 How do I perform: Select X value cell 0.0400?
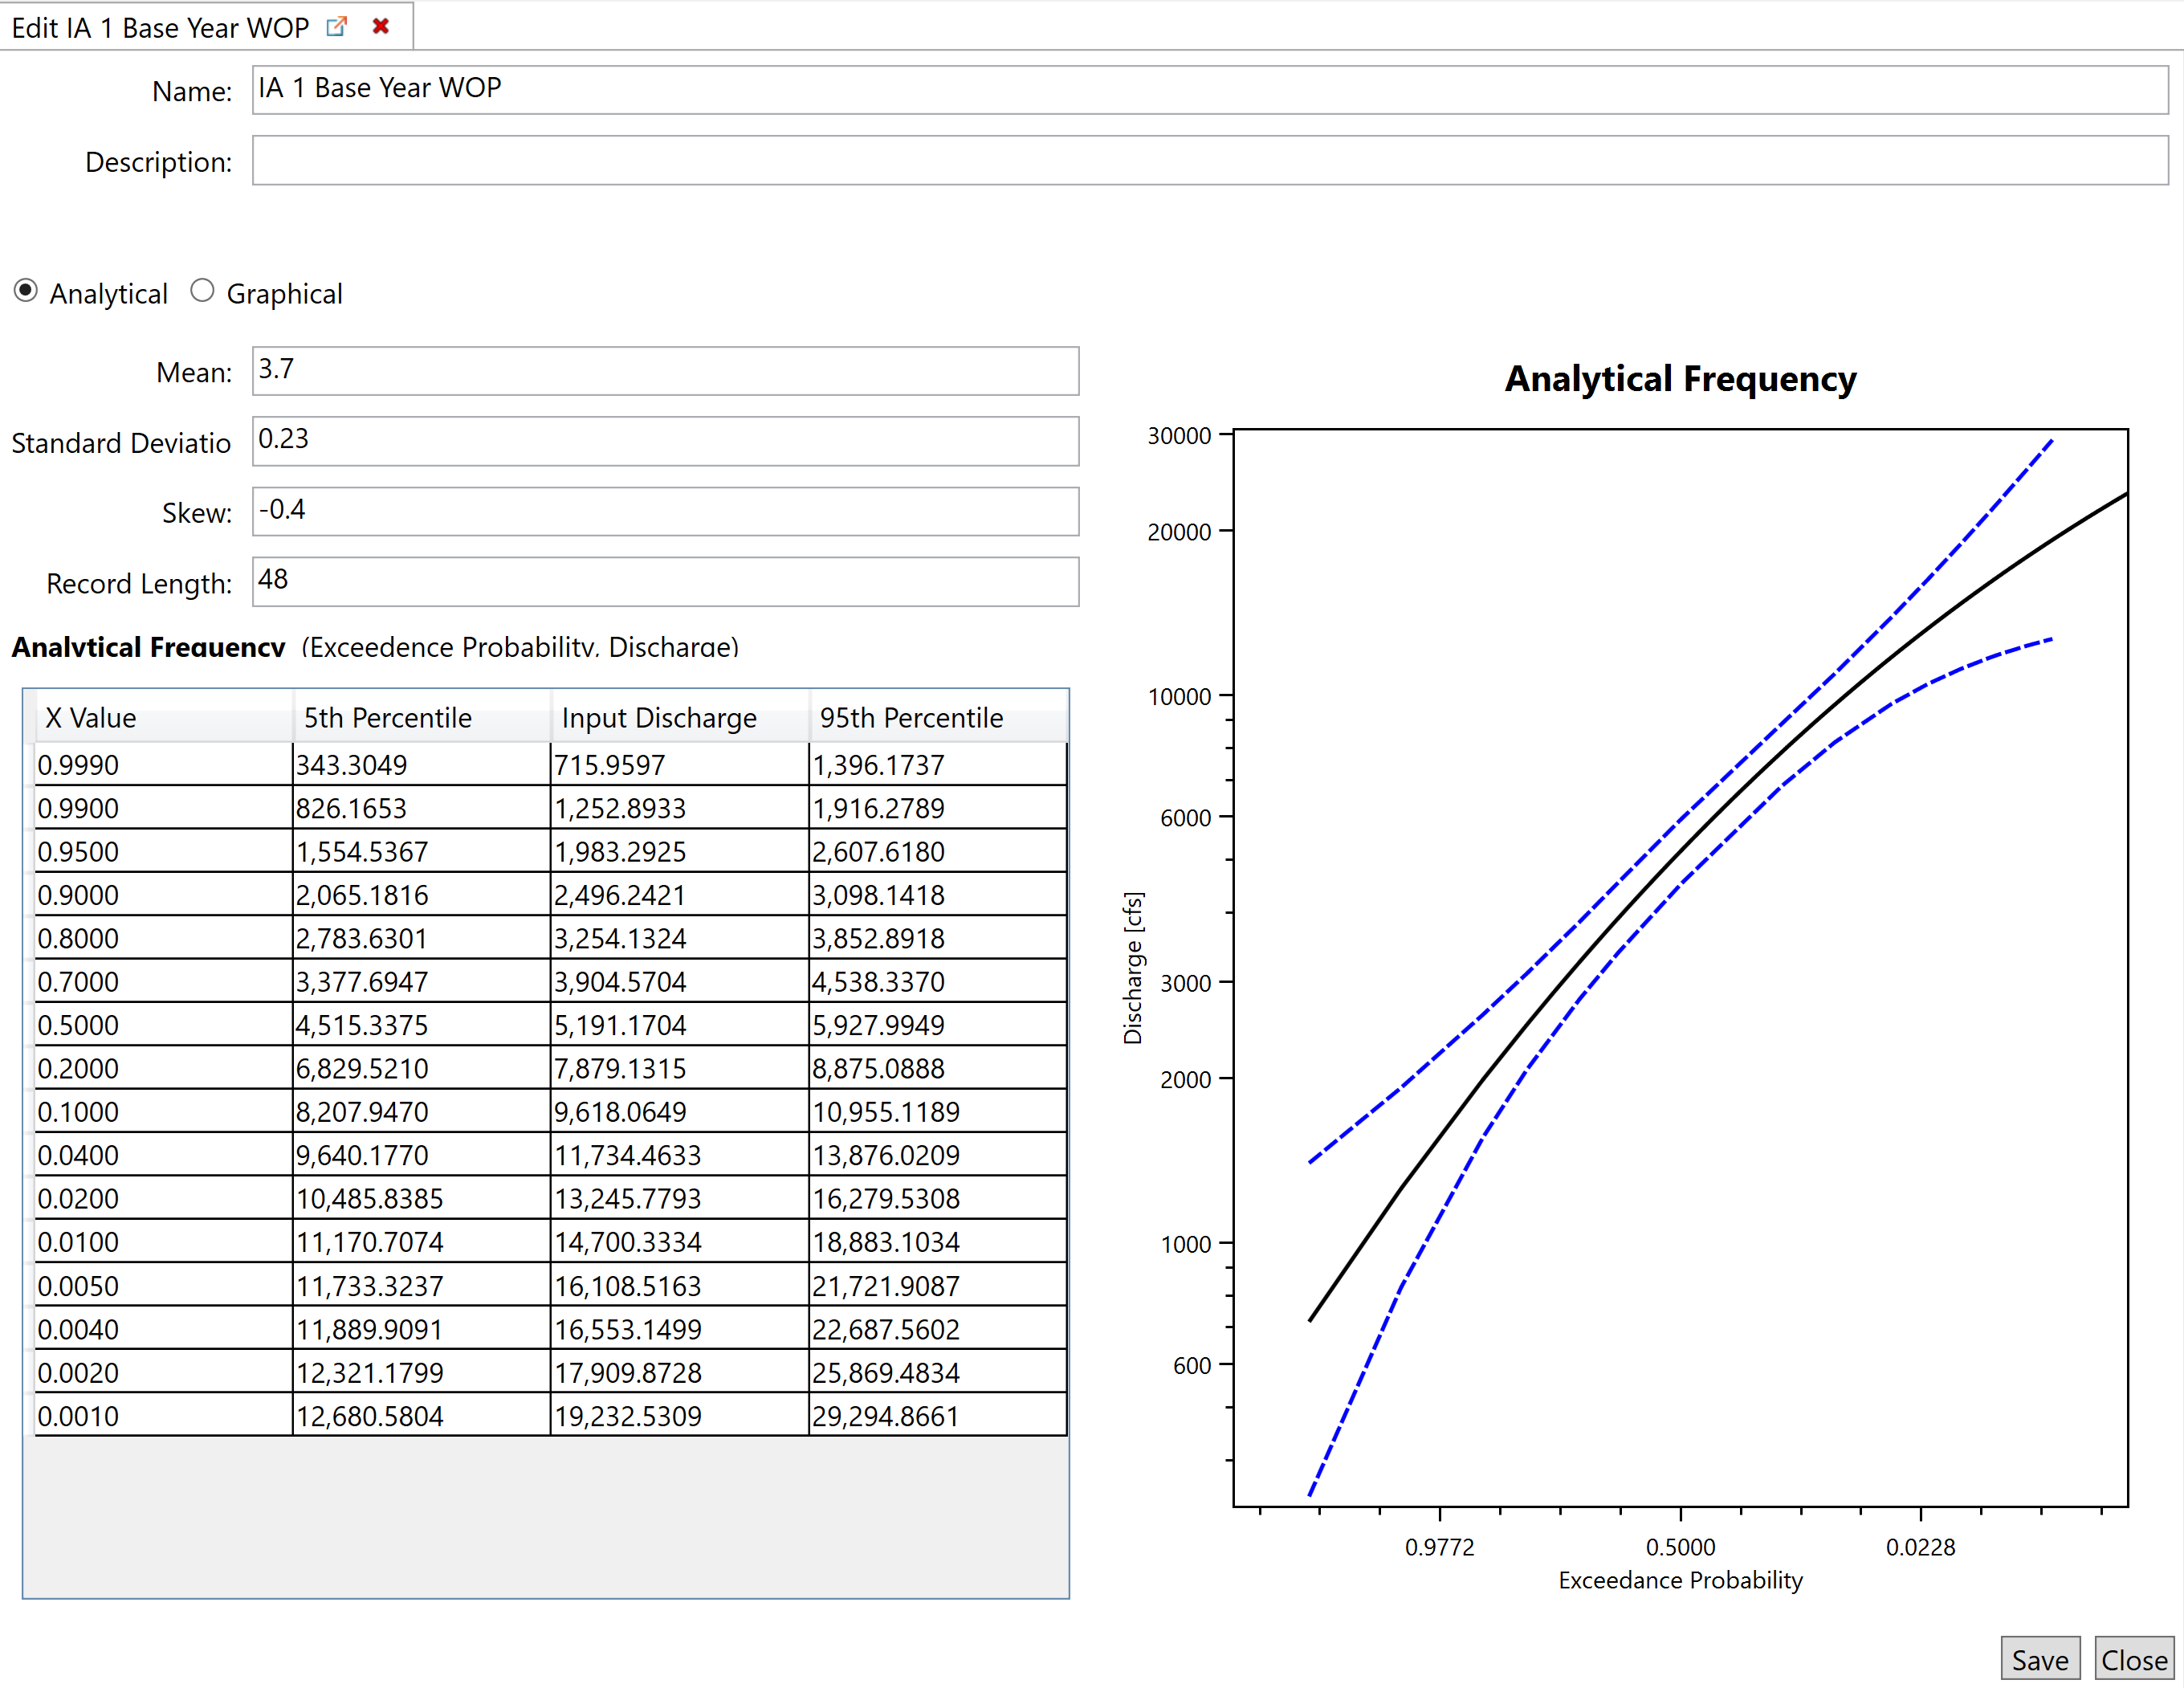pyautogui.click(x=164, y=1155)
